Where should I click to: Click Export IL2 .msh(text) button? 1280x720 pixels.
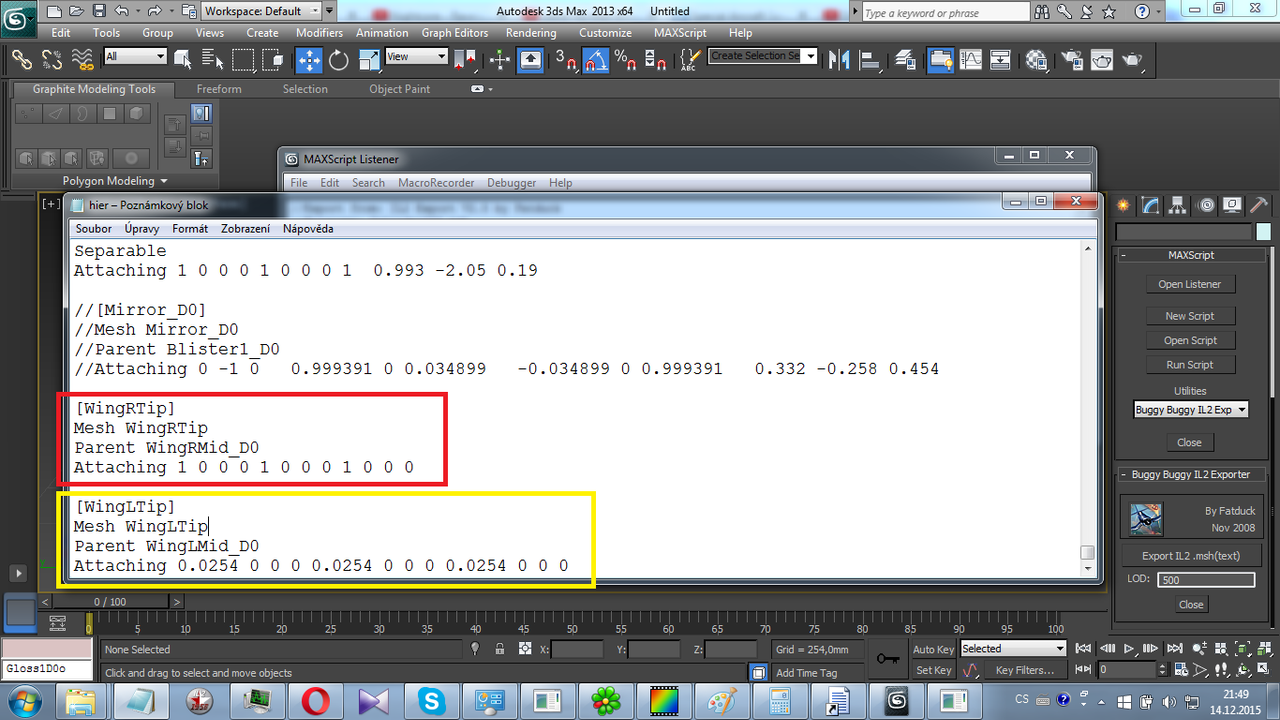pyautogui.click(x=1190, y=556)
